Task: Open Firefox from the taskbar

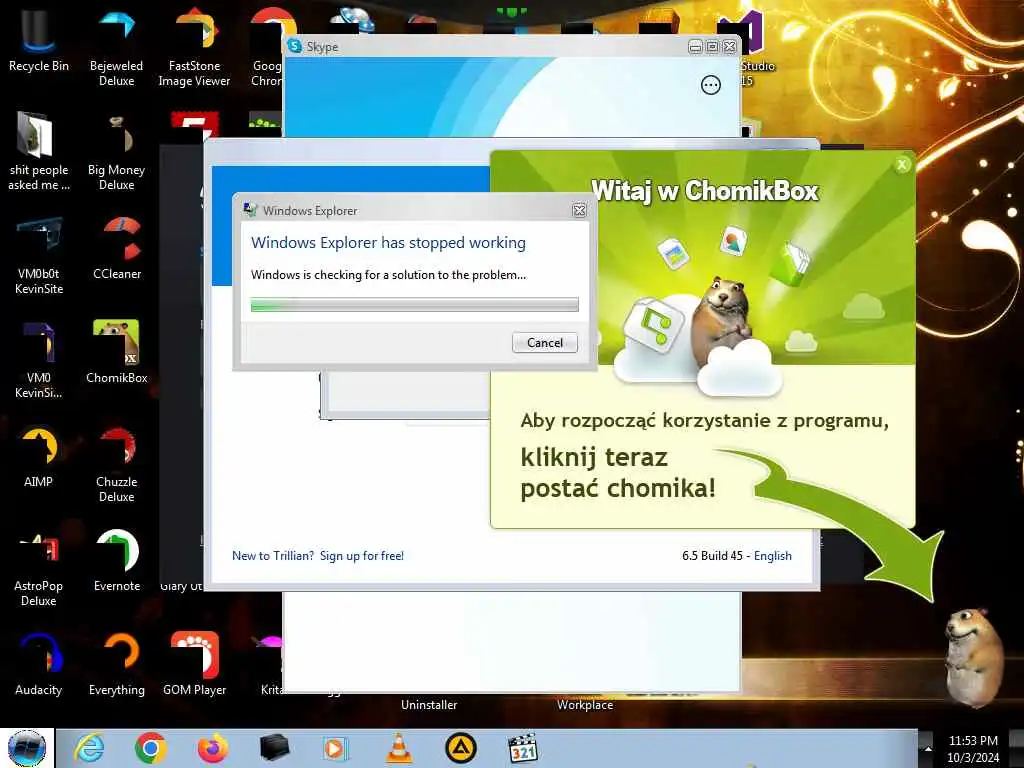Action: click(x=213, y=748)
